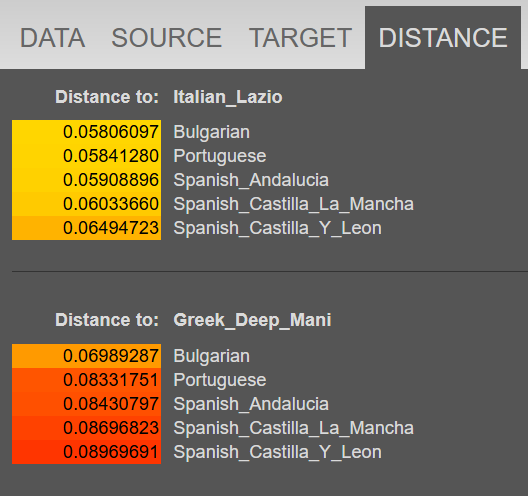This screenshot has width=528, height=496.
Task: Click the 0.06494723 orange distance cell
Action: [87, 228]
